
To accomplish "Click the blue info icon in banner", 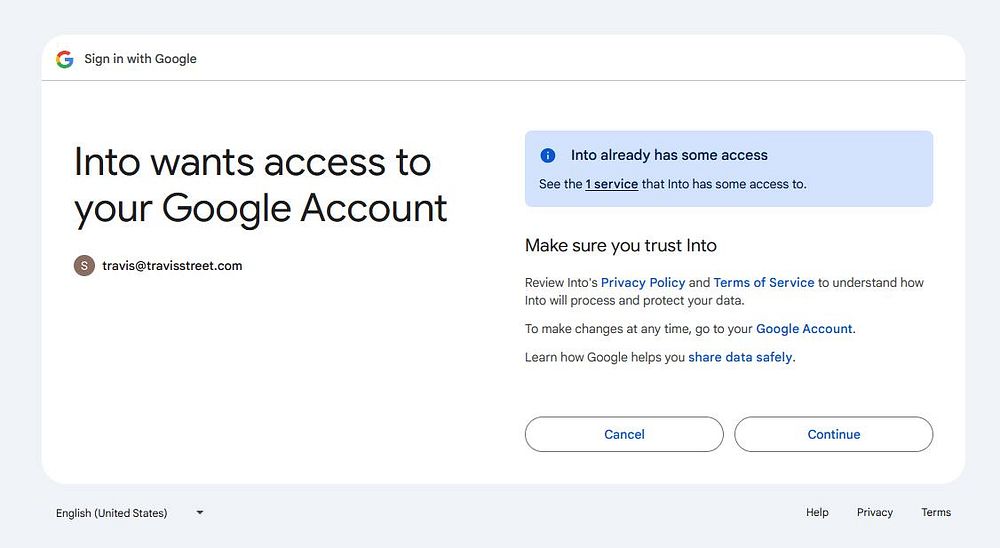I will (547, 155).
